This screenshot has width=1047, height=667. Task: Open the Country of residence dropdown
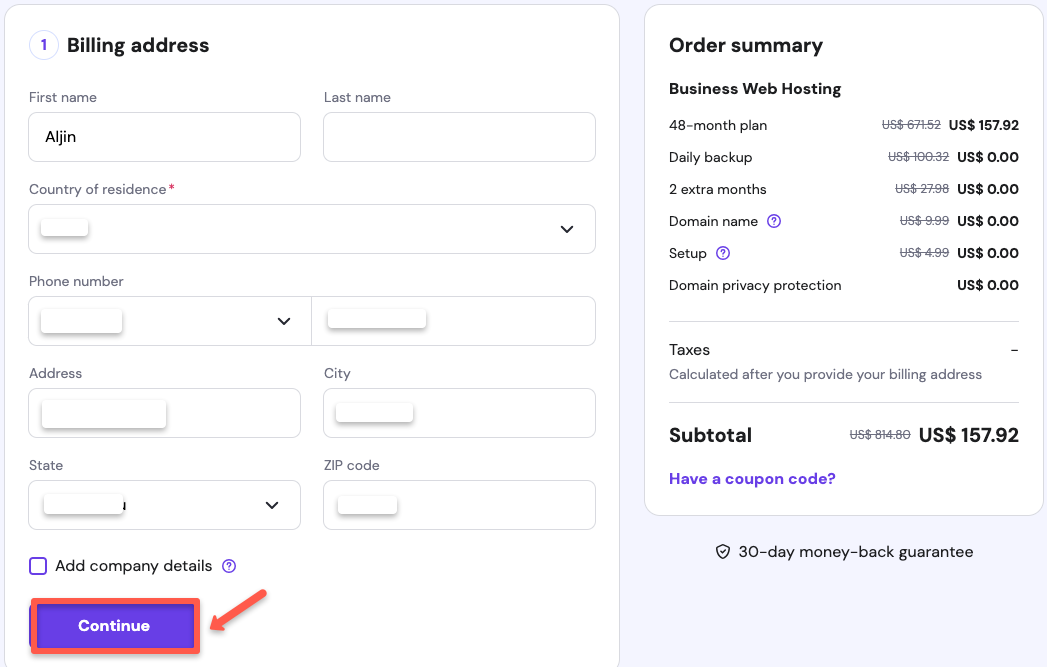click(x=312, y=229)
